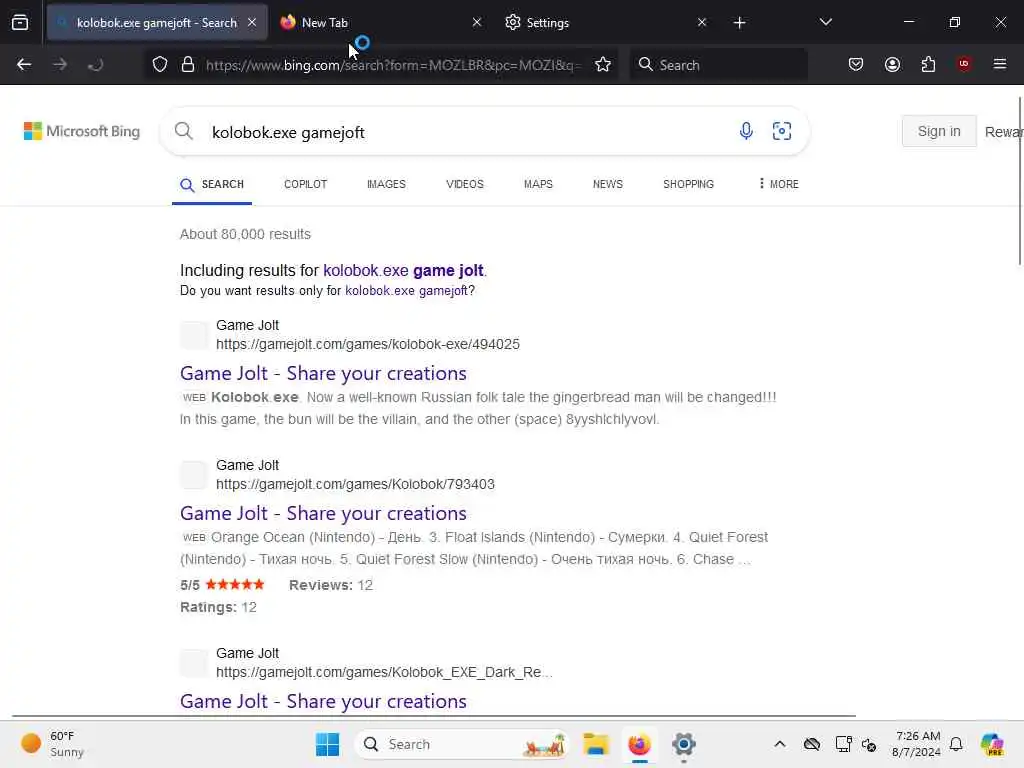Open the Microsoft Bing logo homepage
Viewport: 1024px width, 768px height.
tap(82, 131)
